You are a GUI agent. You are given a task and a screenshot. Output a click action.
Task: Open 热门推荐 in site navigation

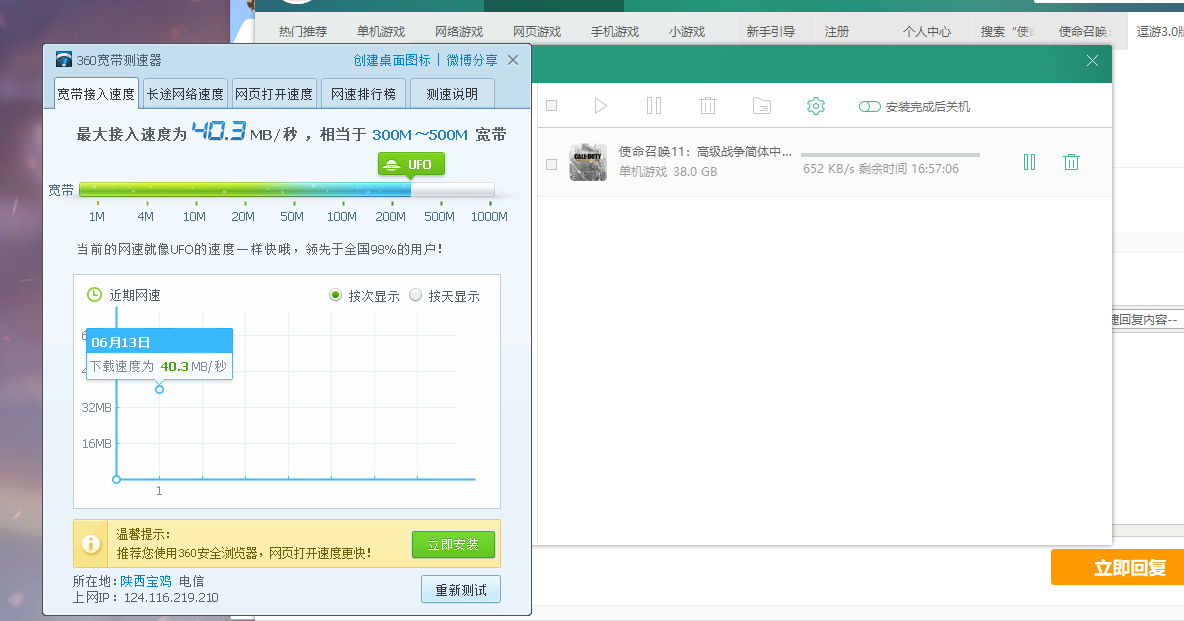coord(303,32)
